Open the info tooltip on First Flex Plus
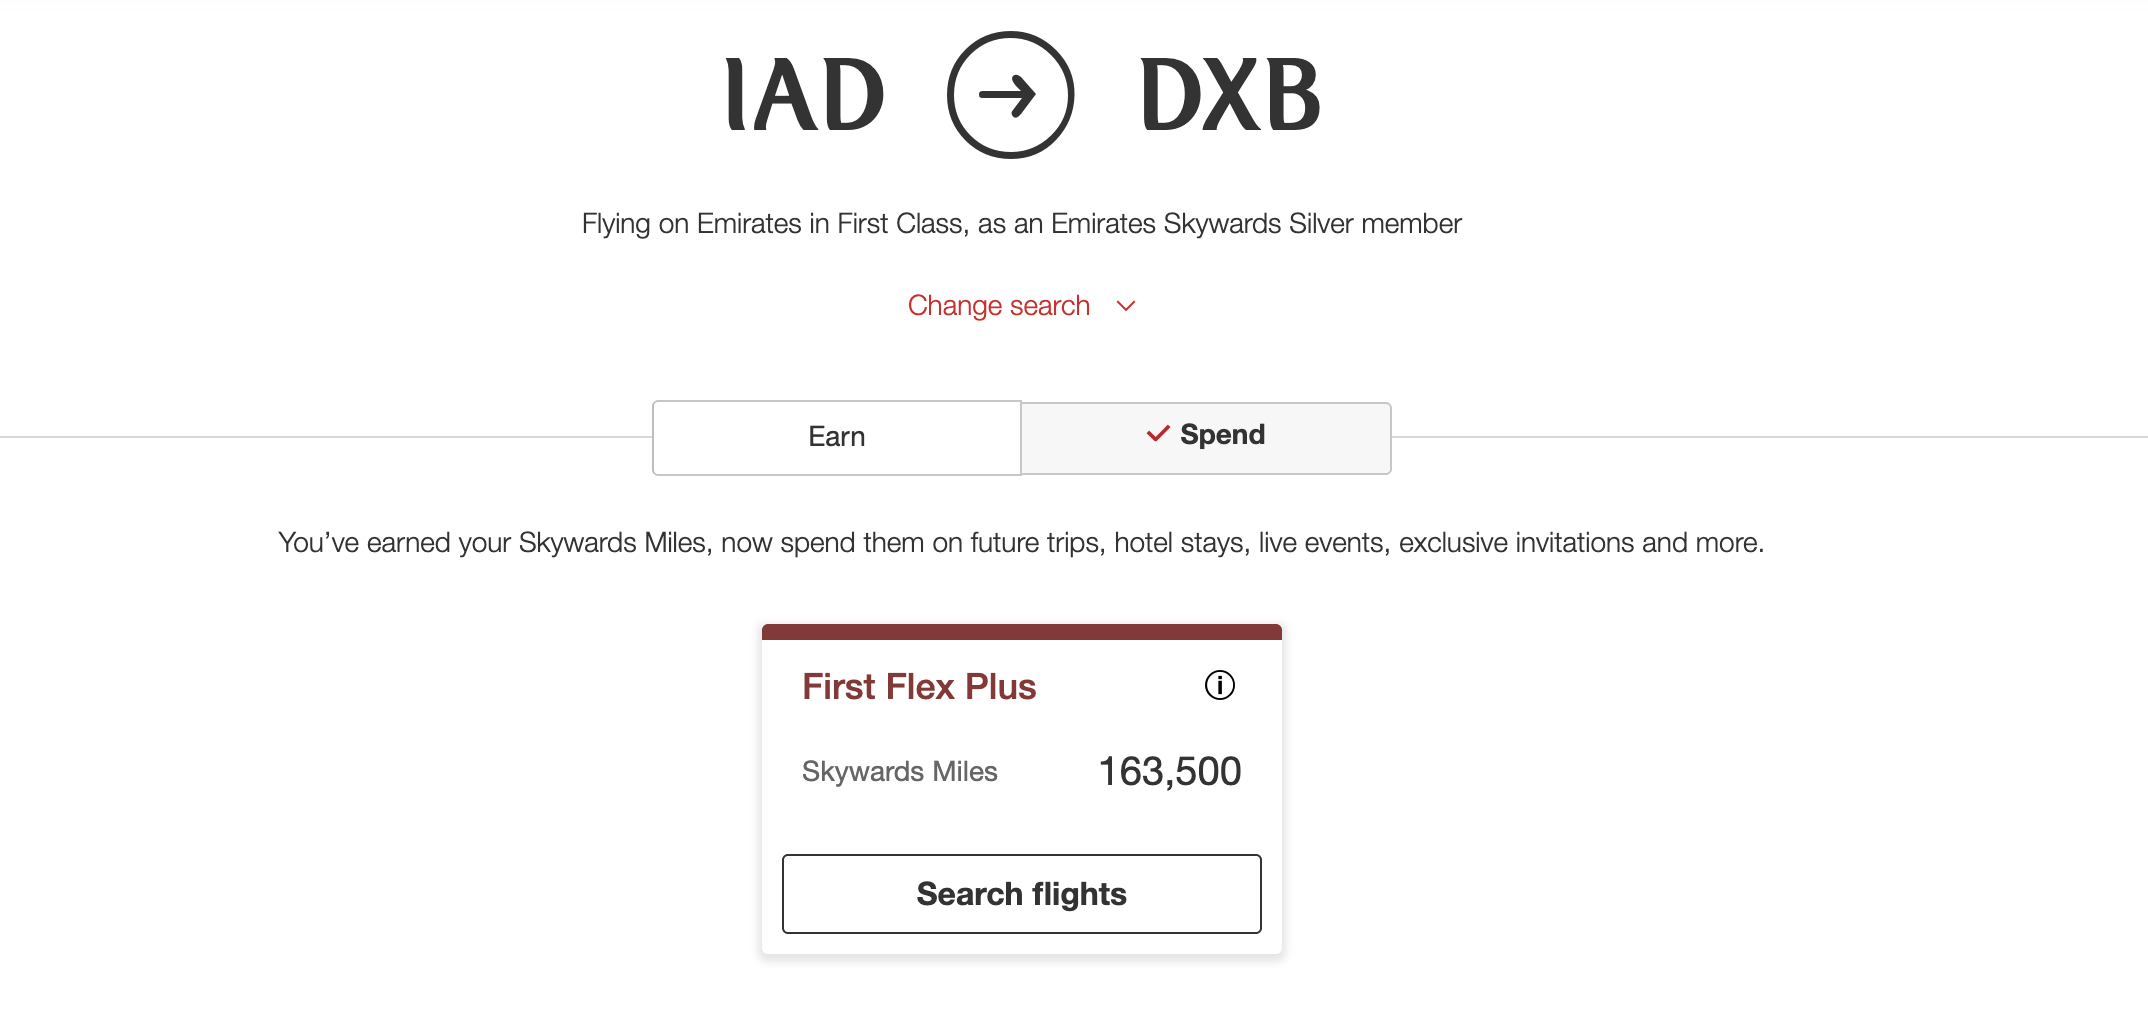Viewport: 2148px width, 1018px height. point(1219,686)
